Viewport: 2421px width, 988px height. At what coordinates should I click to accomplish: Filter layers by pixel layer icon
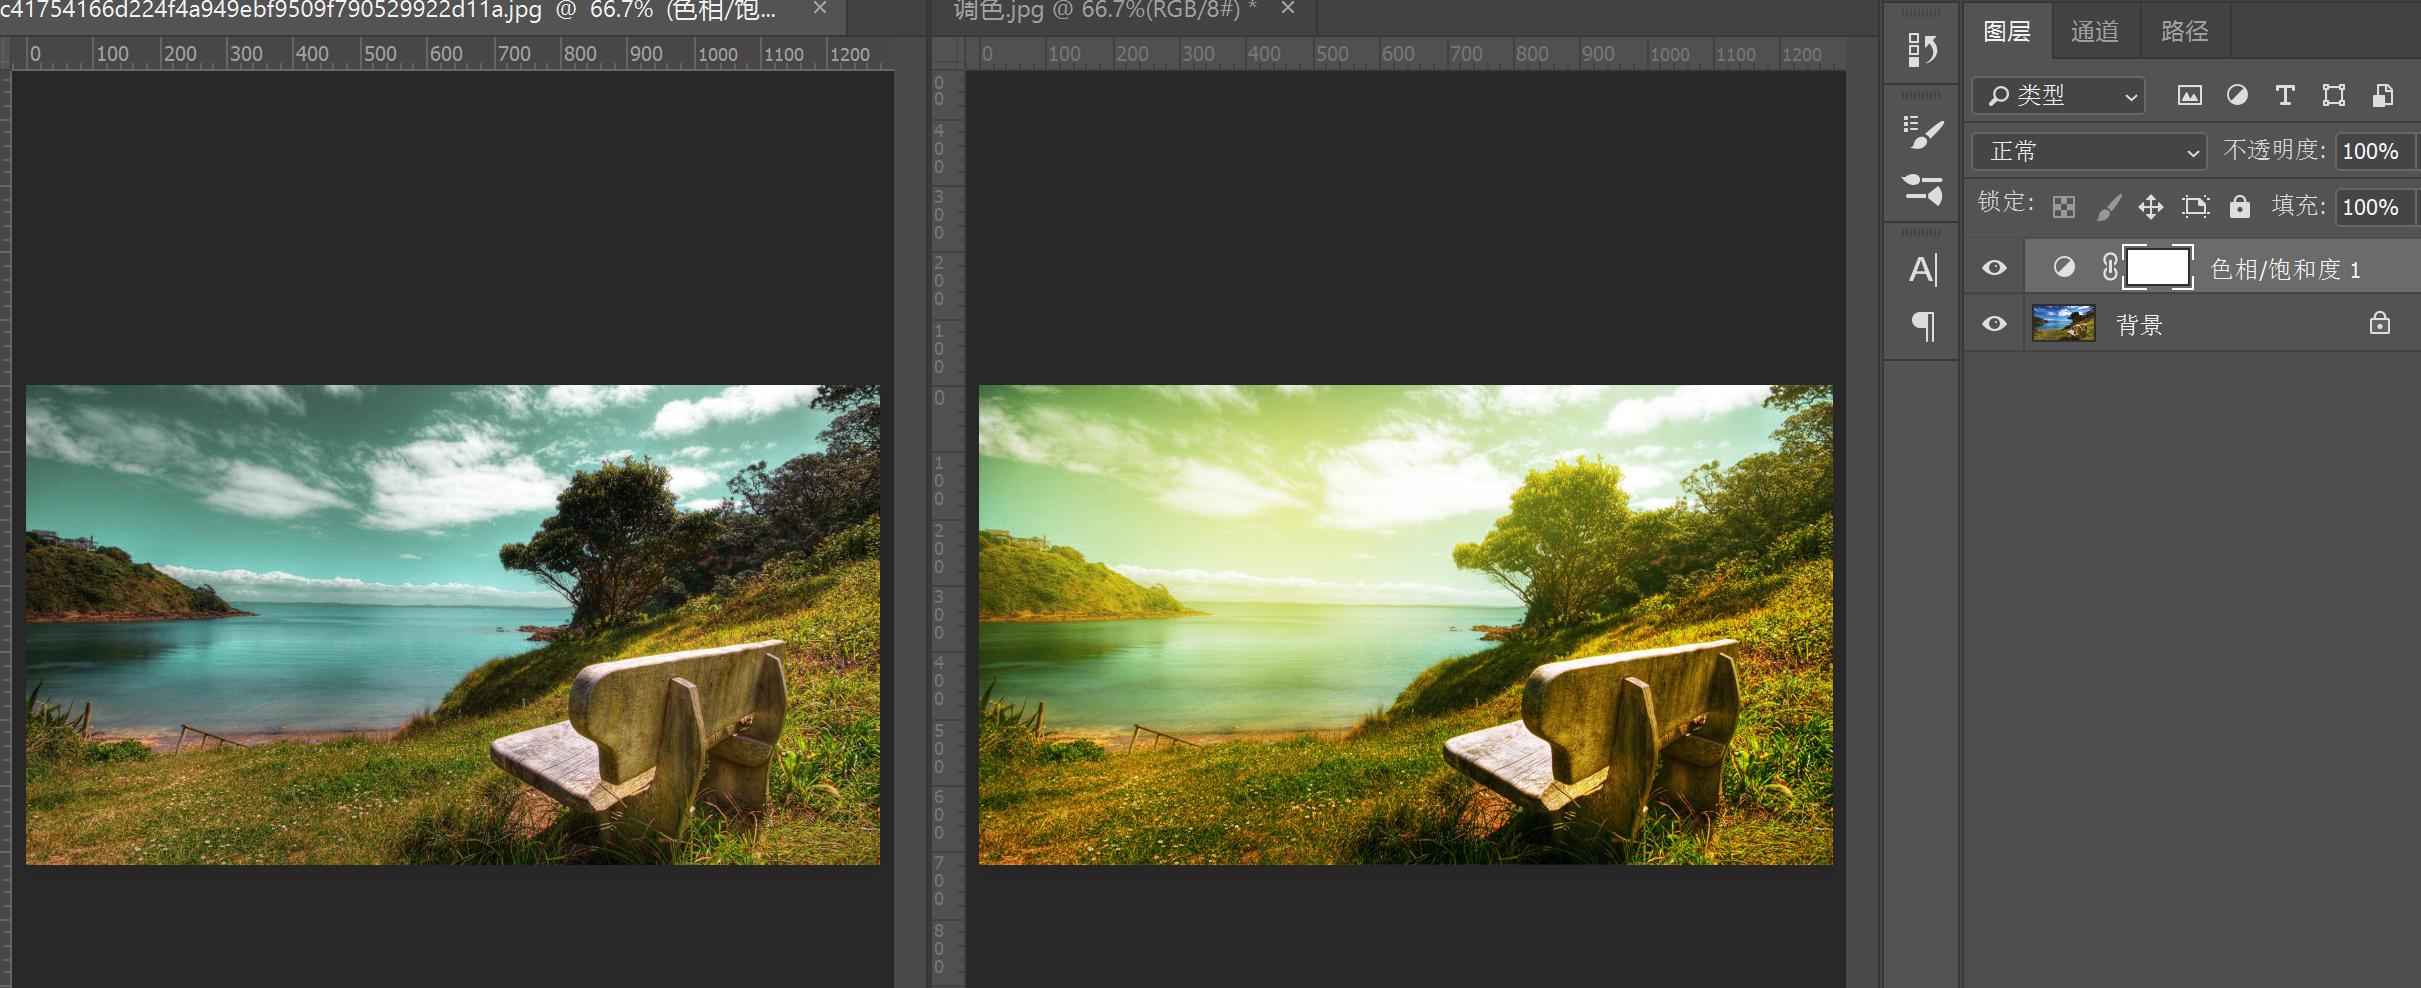tap(2189, 96)
